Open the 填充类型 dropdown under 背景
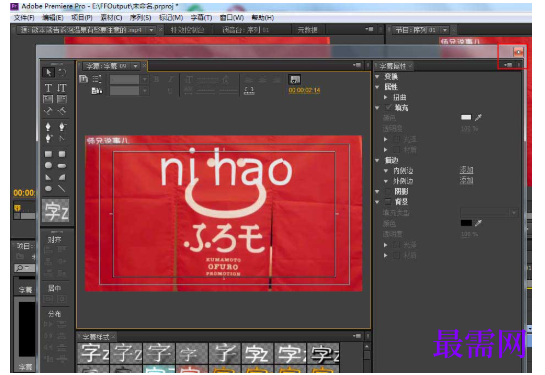This screenshot has width=545, height=375. coord(489,212)
